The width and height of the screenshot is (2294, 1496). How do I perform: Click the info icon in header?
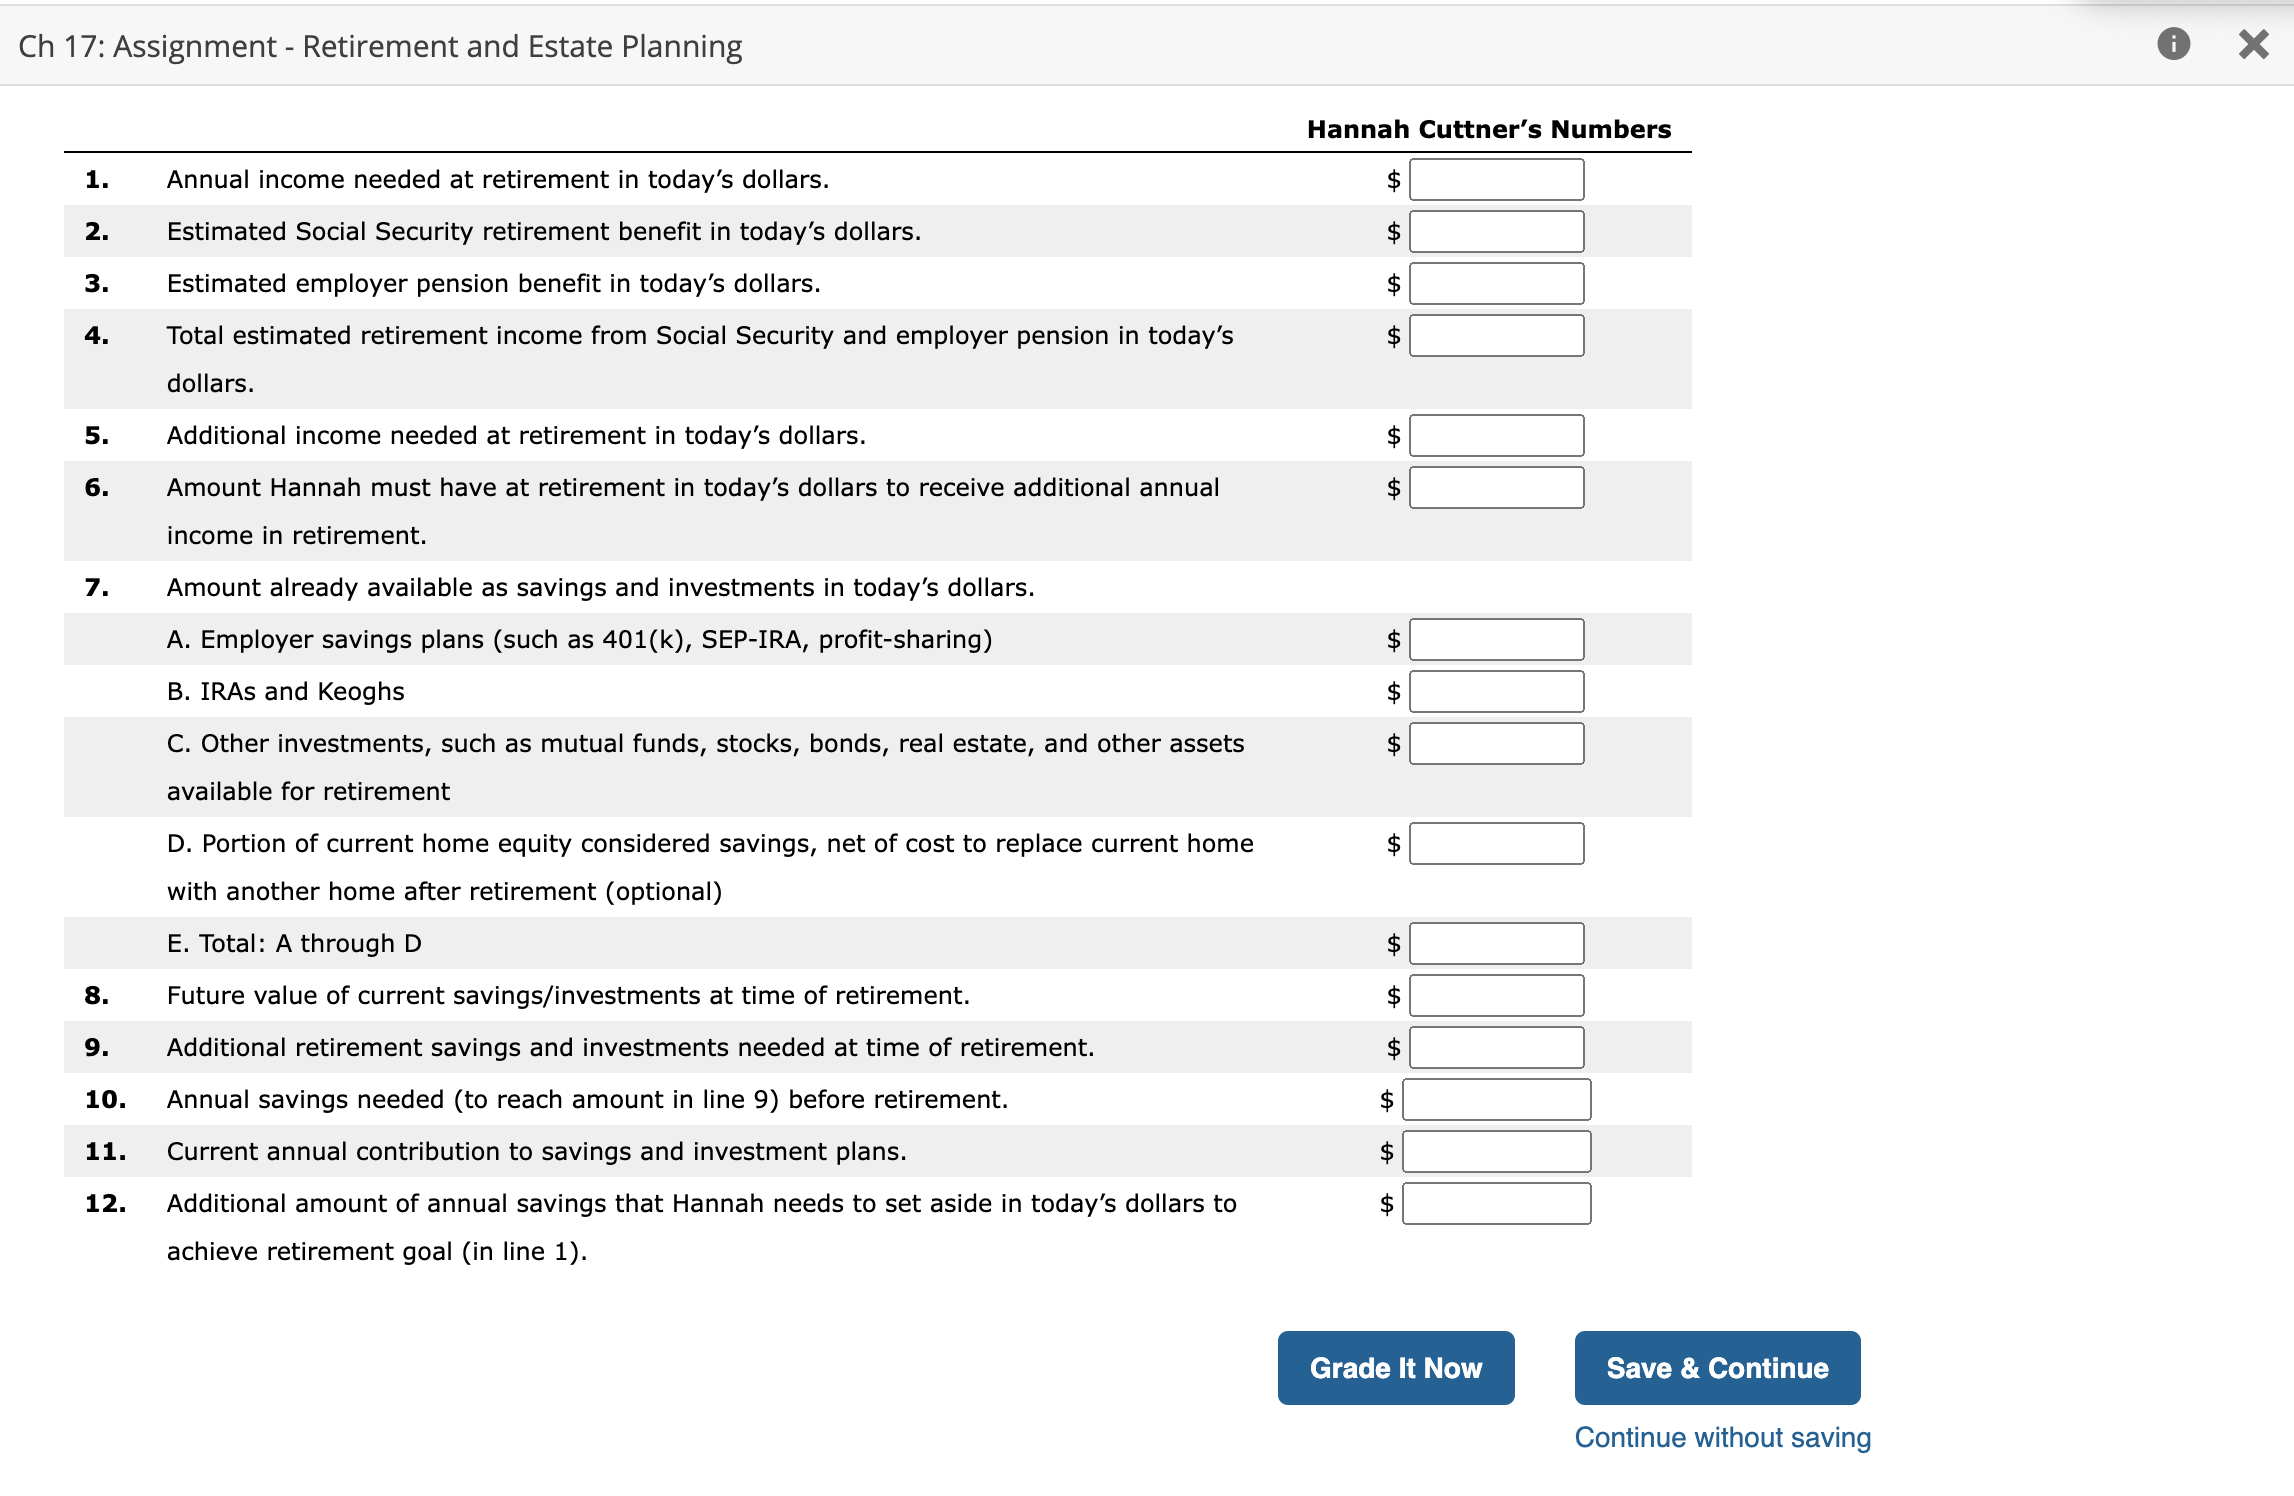pyautogui.click(x=2173, y=44)
